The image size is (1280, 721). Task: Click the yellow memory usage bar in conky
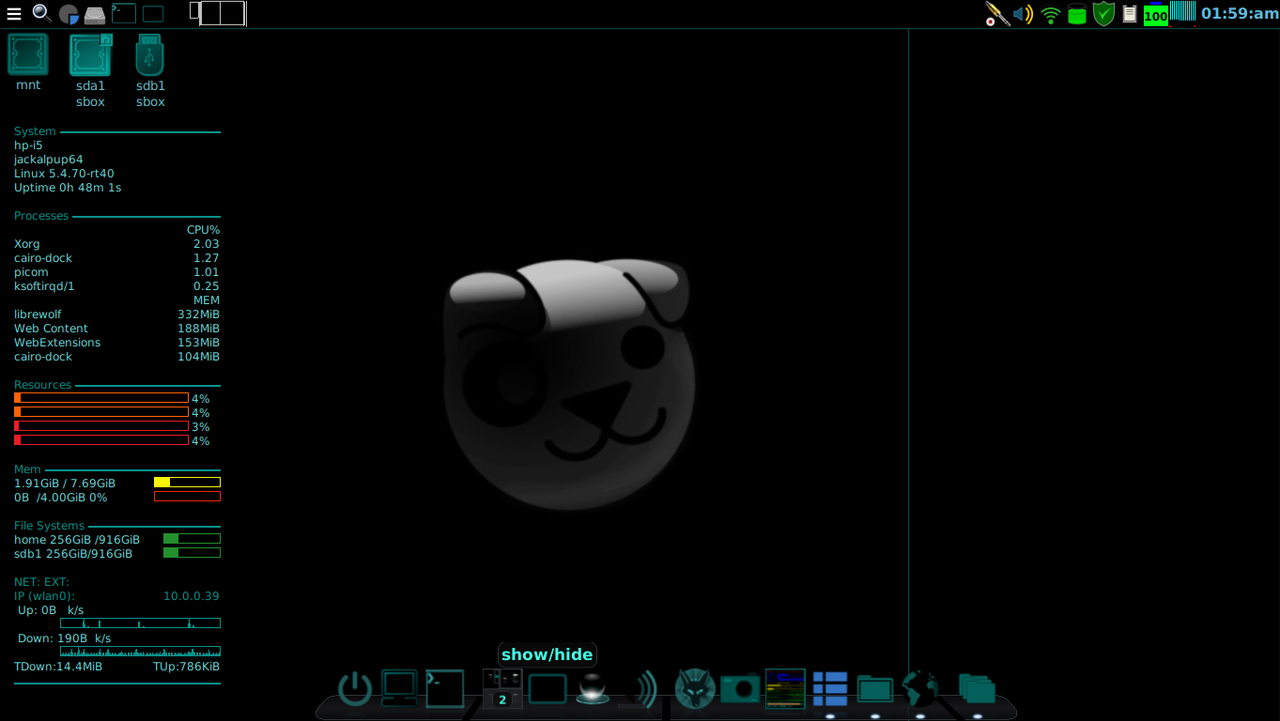pyautogui.click(x=188, y=481)
